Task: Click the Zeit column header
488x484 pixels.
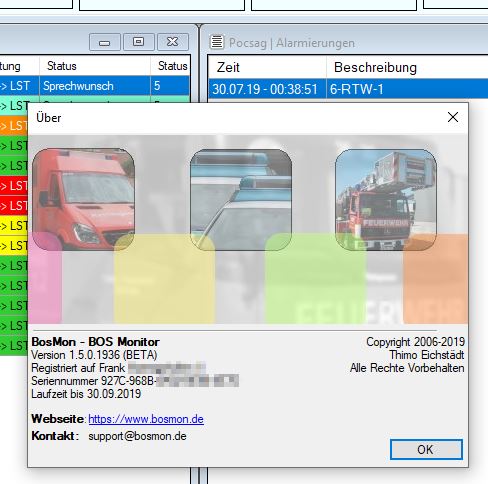Action: point(267,67)
